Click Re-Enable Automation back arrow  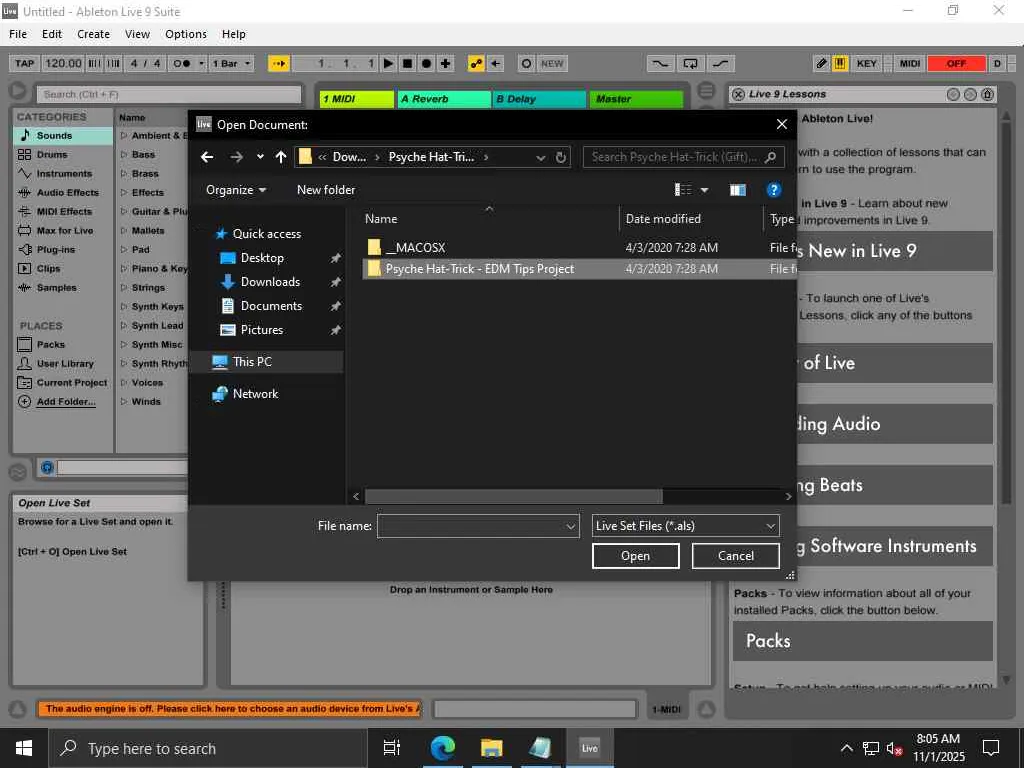click(496, 63)
